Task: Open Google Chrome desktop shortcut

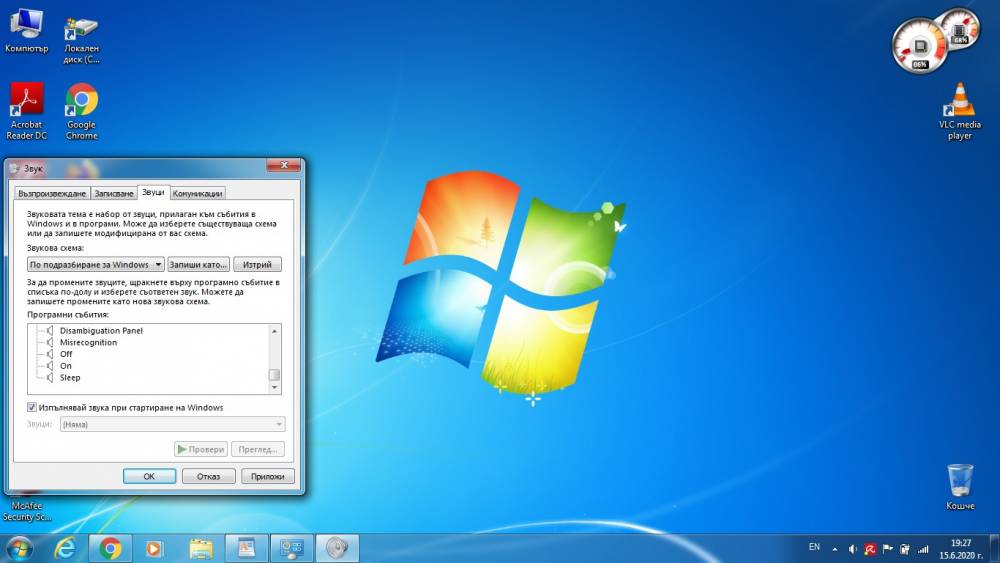Action: point(82,111)
